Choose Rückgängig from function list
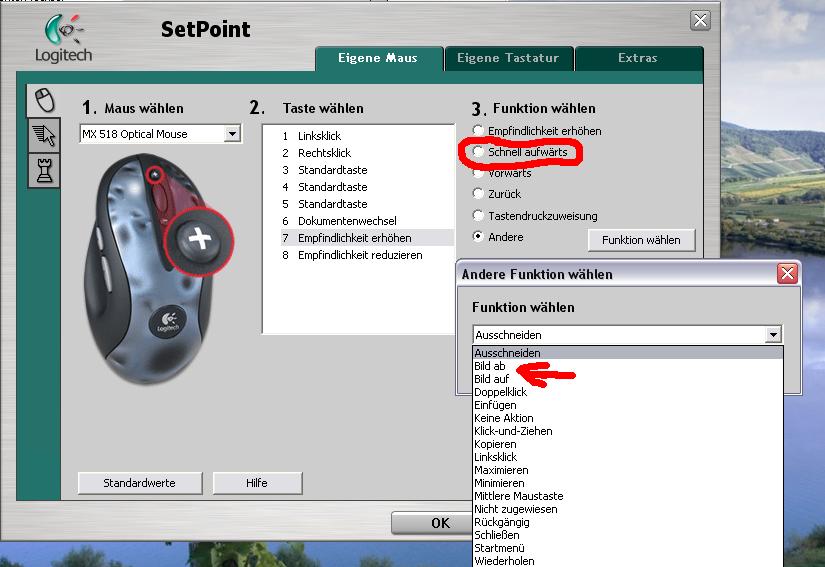Image resolution: width=825 pixels, height=567 pixels. click(628, 522)
